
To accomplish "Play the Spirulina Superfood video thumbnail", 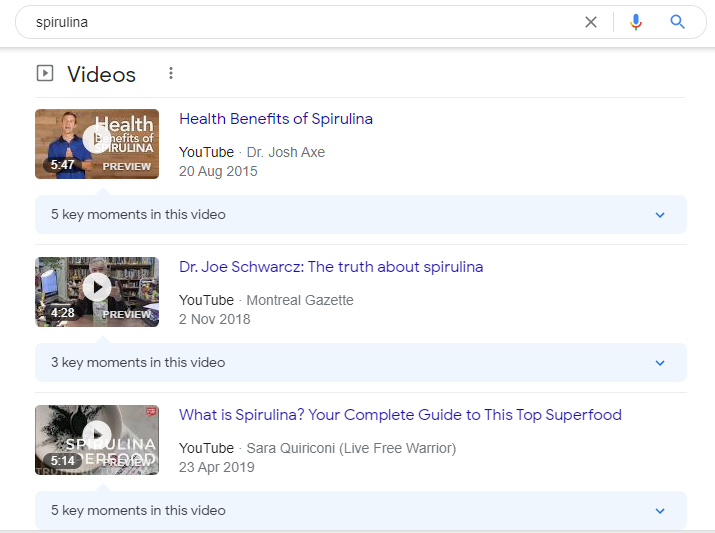I will point(97,440).
